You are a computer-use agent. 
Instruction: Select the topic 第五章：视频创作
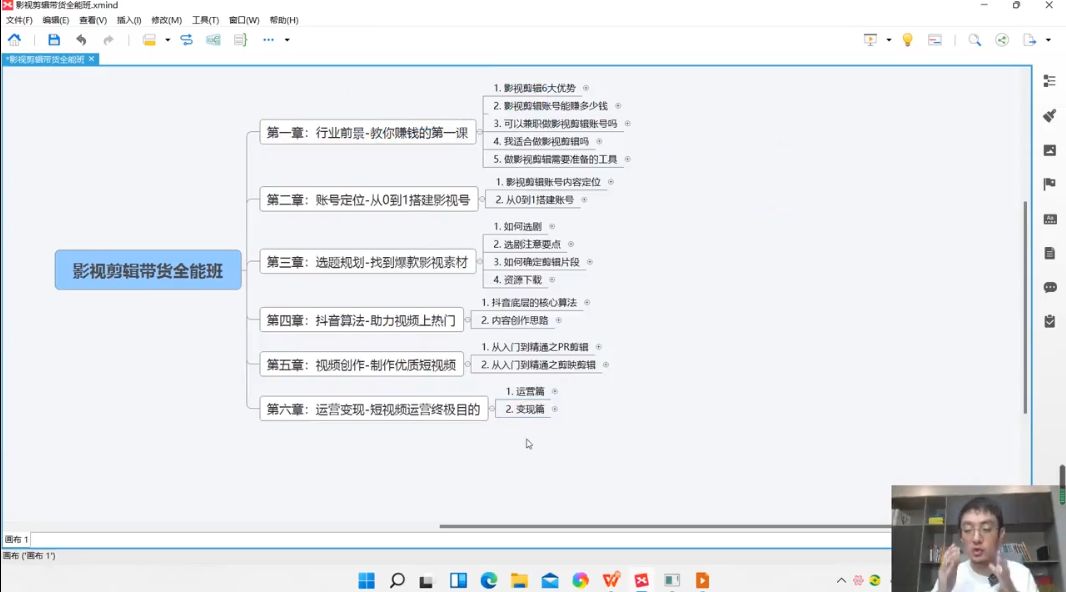pyautogui.click(x=361, y=365)
